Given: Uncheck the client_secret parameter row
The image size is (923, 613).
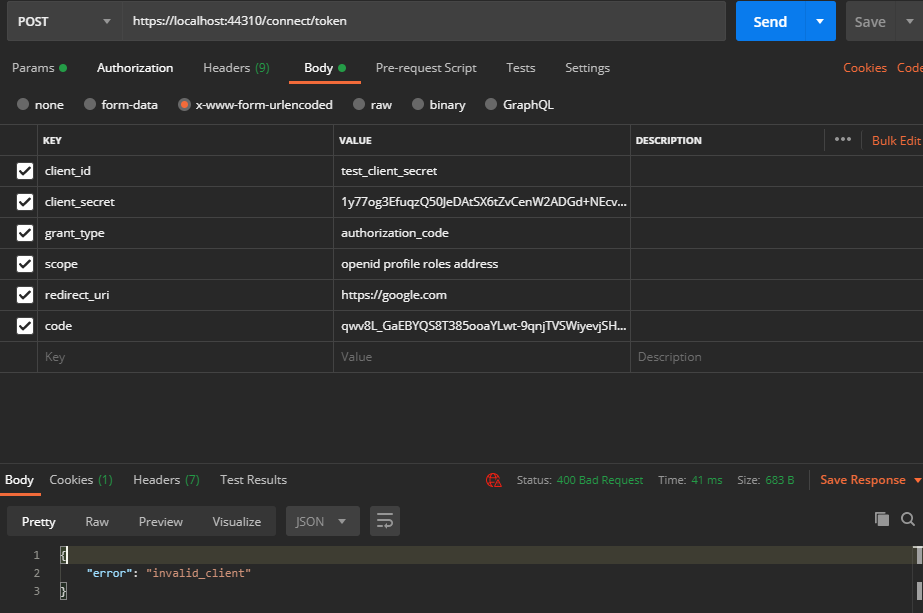Looking at the screenshot, I should click(x=24, y=201).
